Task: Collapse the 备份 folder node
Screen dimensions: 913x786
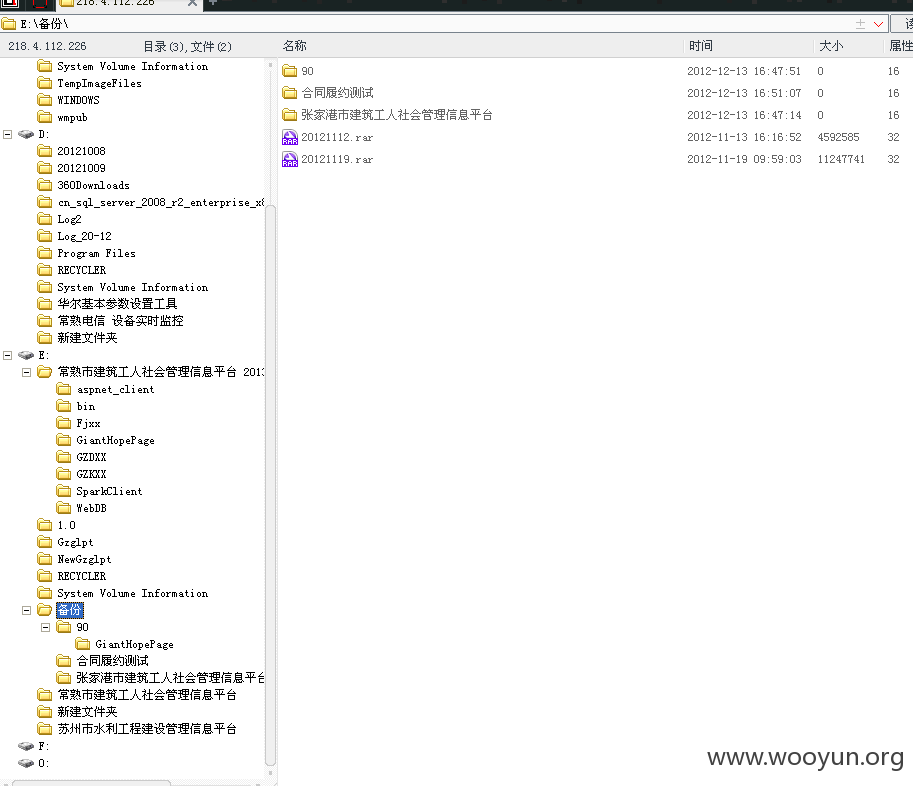Action: [x=26, y=610]
